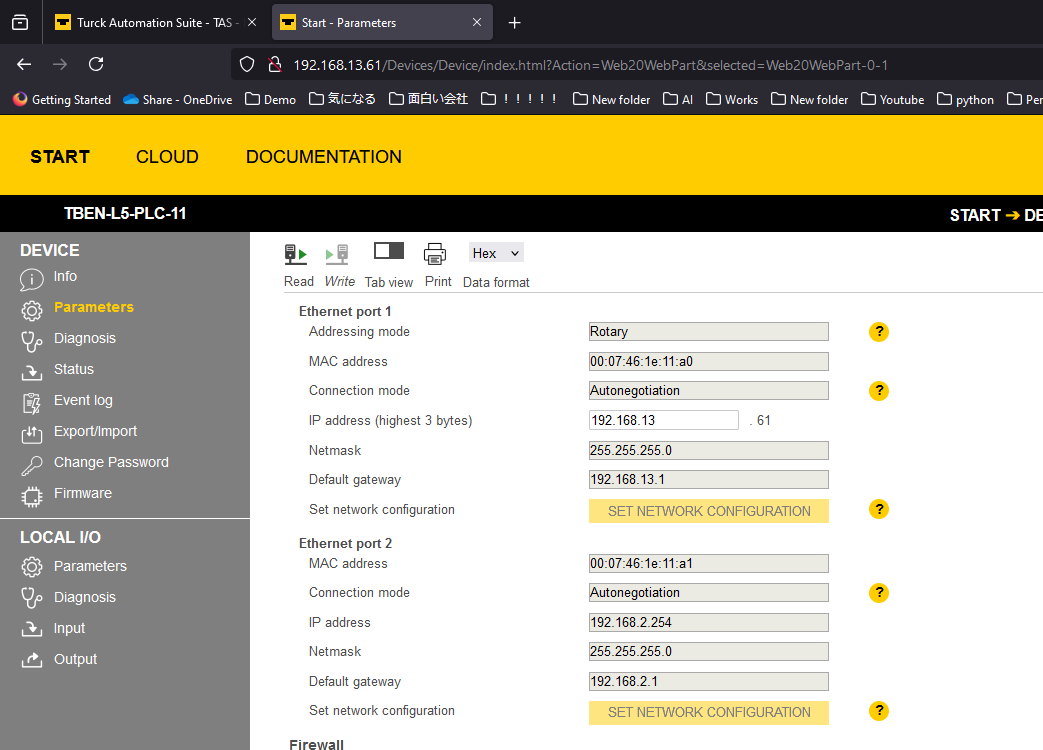
Task: Open the Info page icon in Device sidebar
Action: pos(31,279)
